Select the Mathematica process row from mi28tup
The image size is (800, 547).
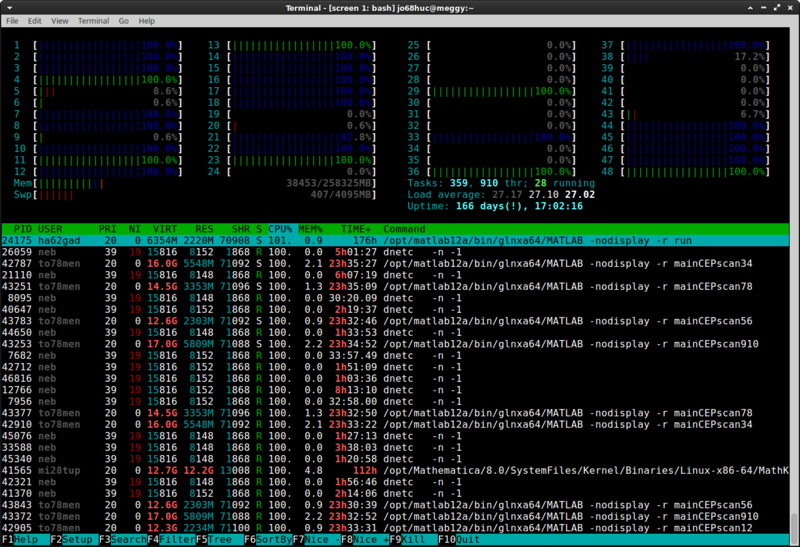tap(300, 470)
